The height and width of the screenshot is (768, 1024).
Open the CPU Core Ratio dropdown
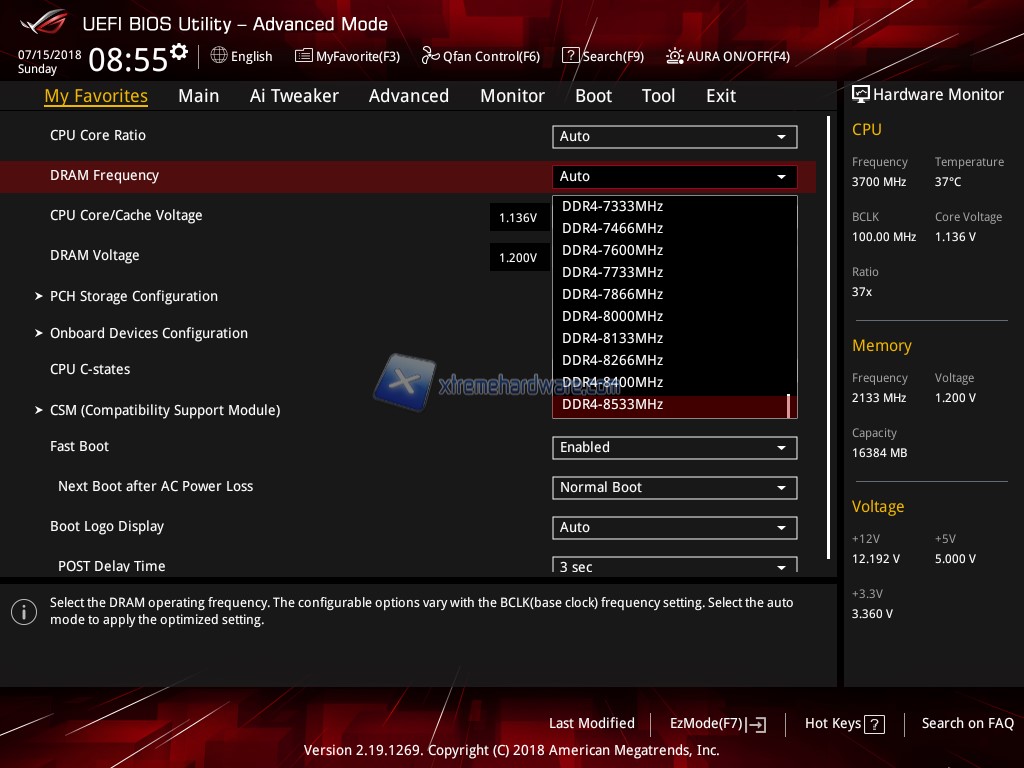click(x=674, y=137)
